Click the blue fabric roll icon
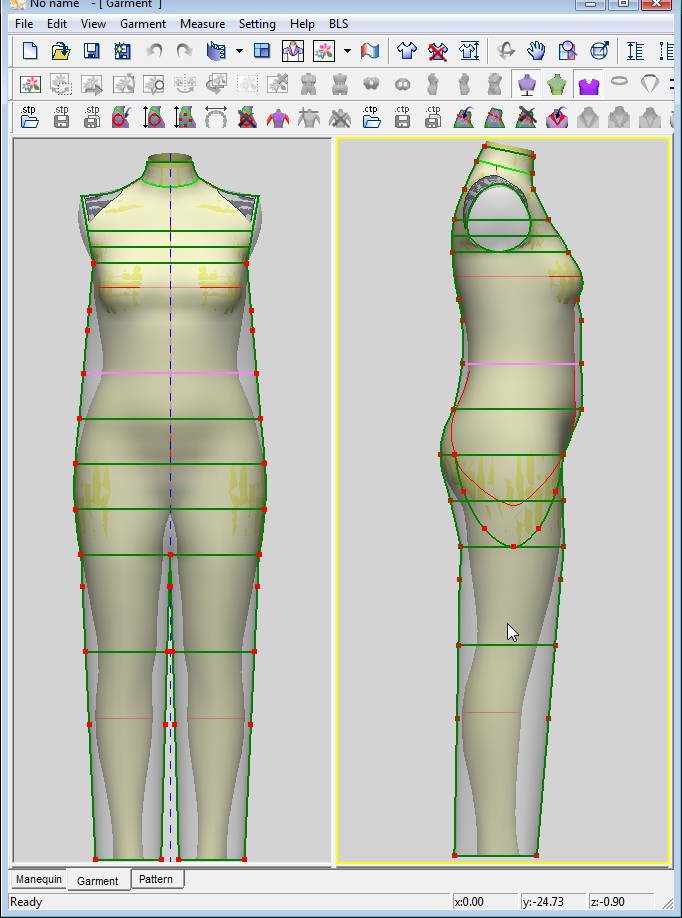Image resolution: width=682 pixels, height=918 pixels. [x=216, y=51]
